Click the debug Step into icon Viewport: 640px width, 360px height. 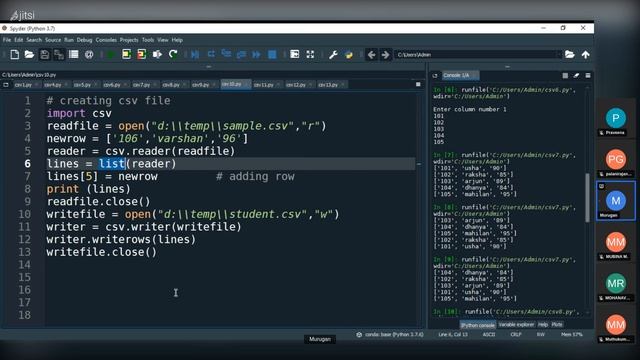coord(226,54)
